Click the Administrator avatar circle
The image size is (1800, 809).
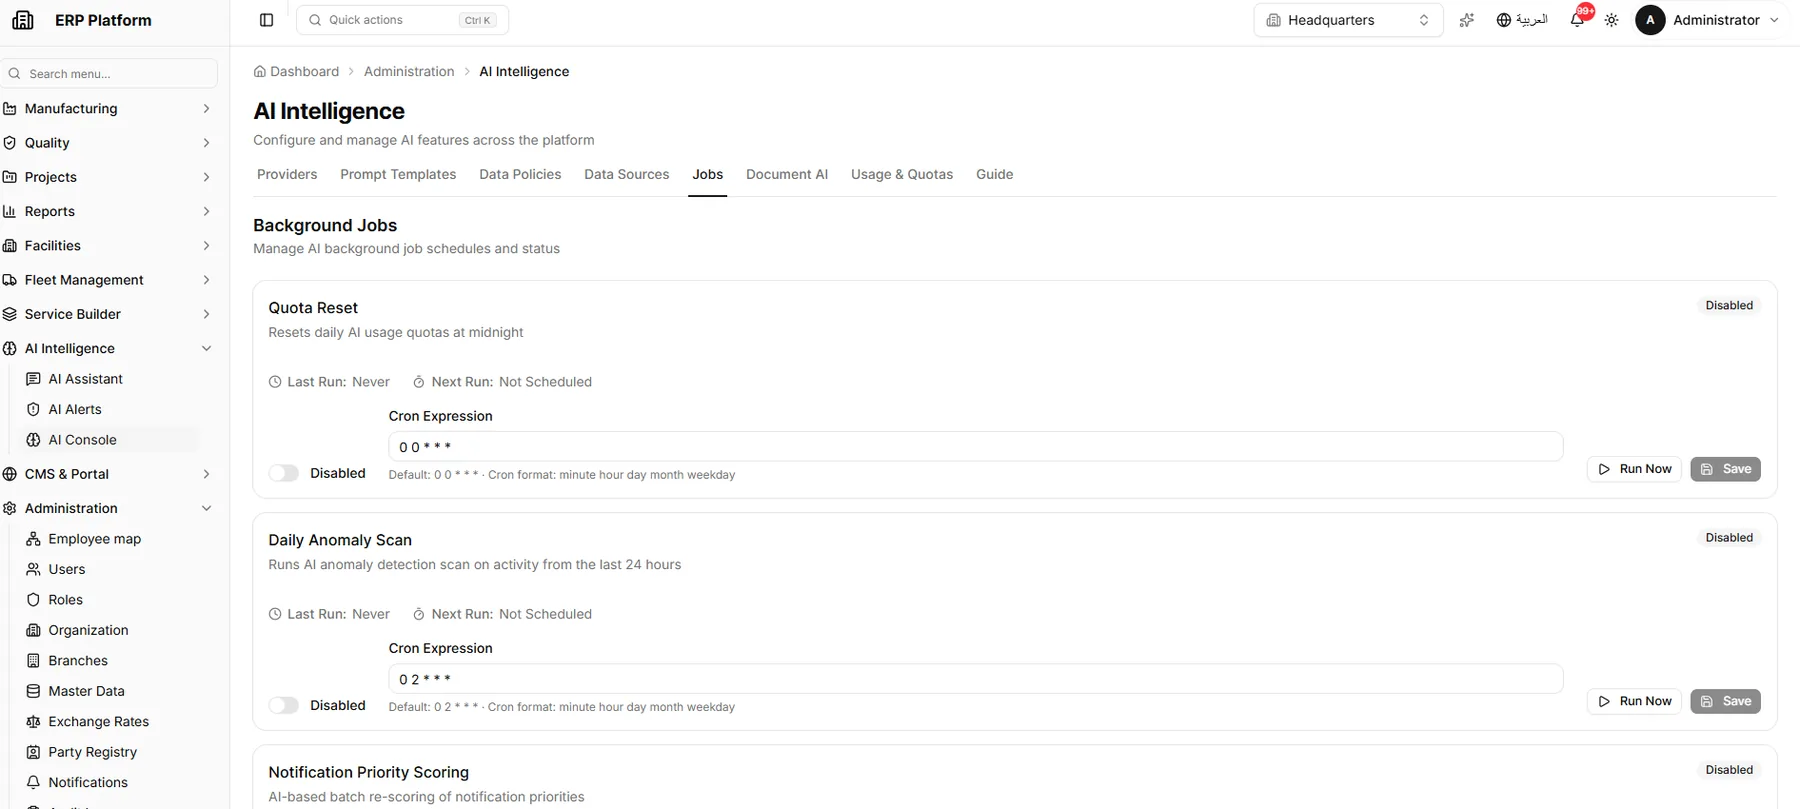pyautogui.click(x=1650, y=20)
